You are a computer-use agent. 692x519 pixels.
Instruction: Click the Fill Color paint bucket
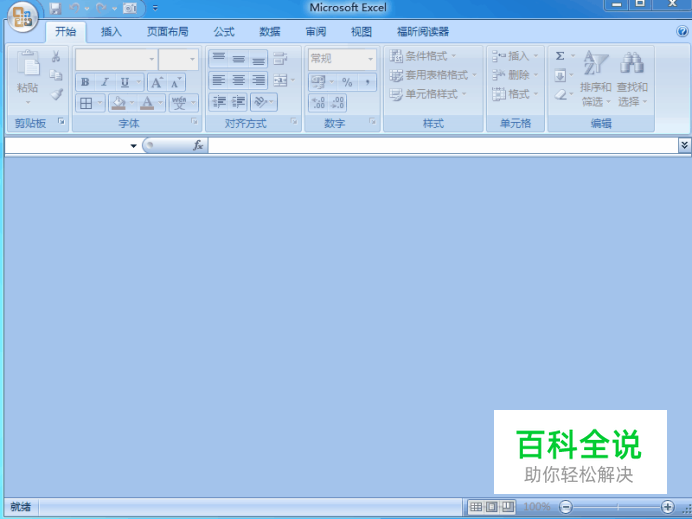click(x=118, y=103)
